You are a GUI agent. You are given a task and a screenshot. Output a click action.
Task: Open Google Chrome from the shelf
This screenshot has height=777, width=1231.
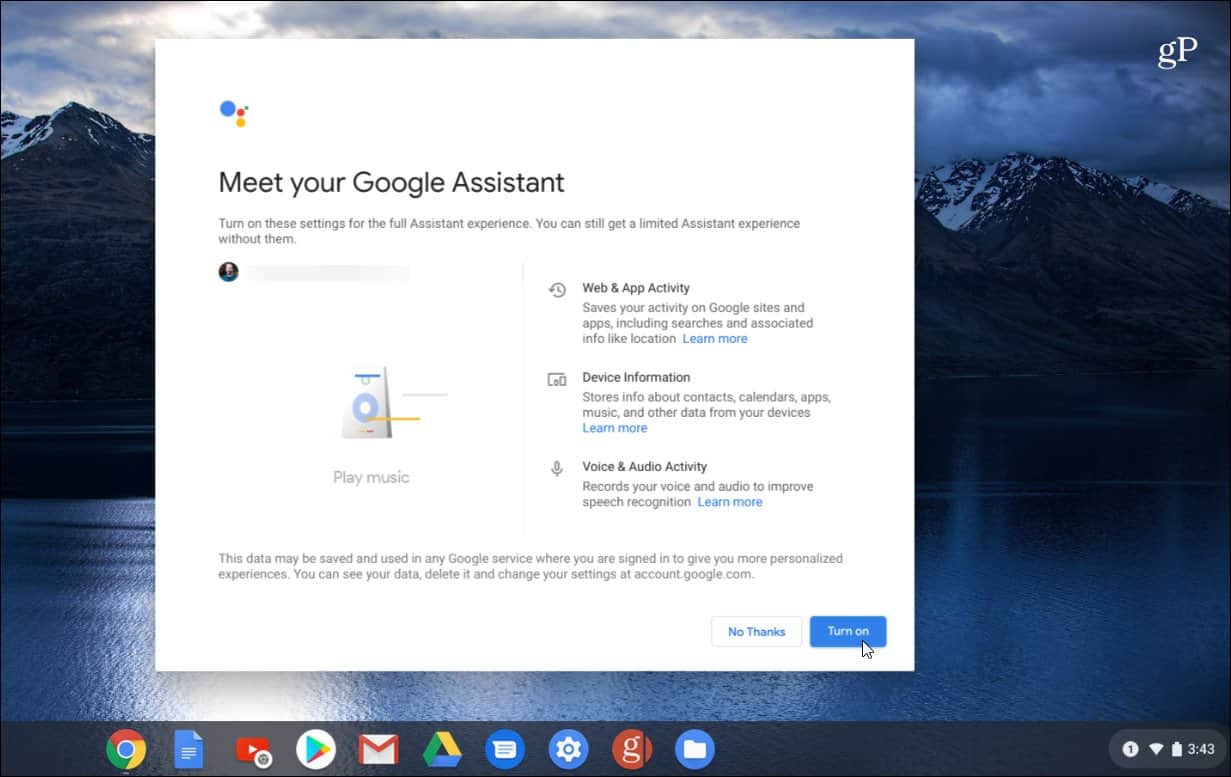point(126,749)
